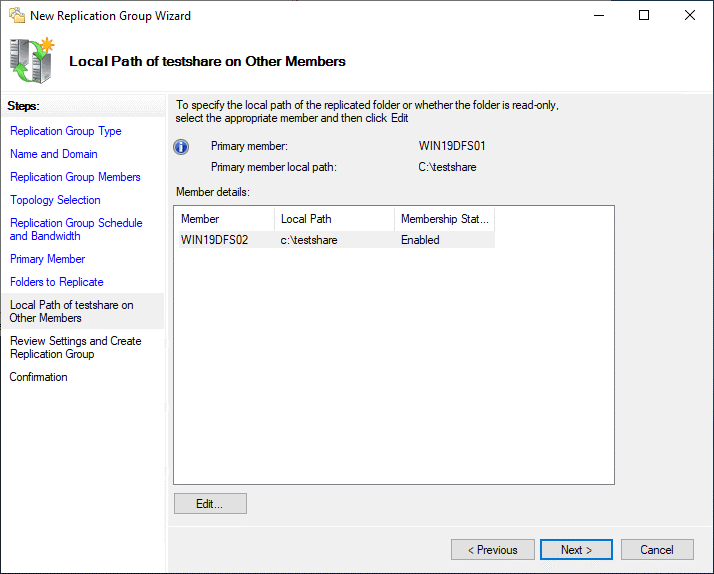Go back with the Previous button

[x=492, y=550]
